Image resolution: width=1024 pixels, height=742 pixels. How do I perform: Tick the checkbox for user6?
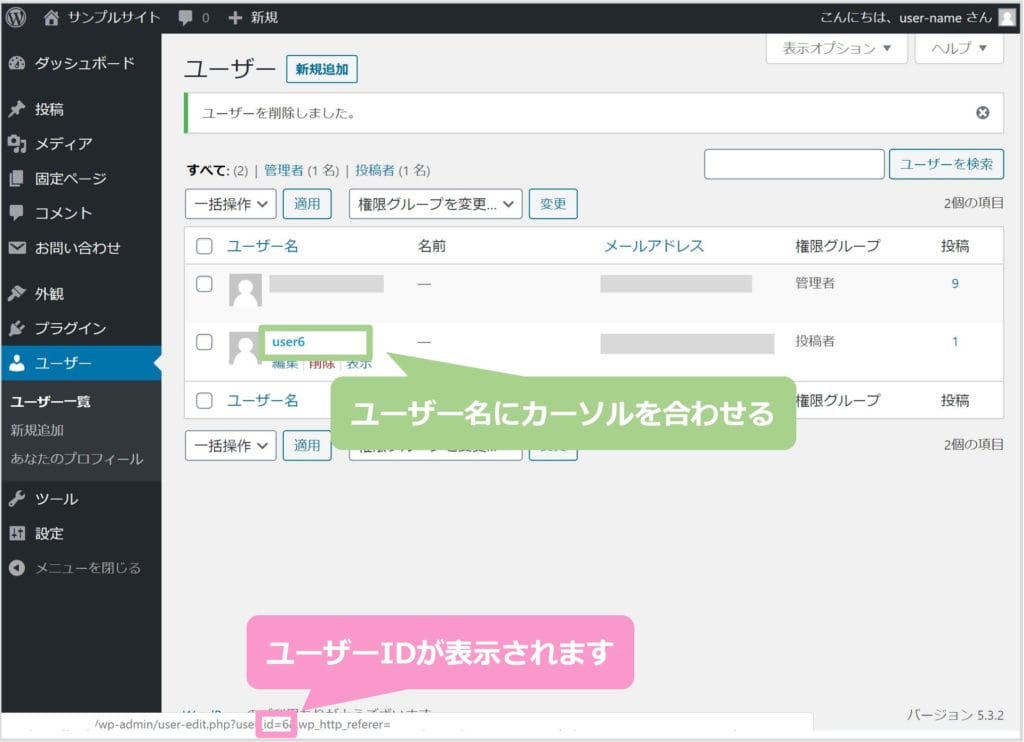coord(204,342)
